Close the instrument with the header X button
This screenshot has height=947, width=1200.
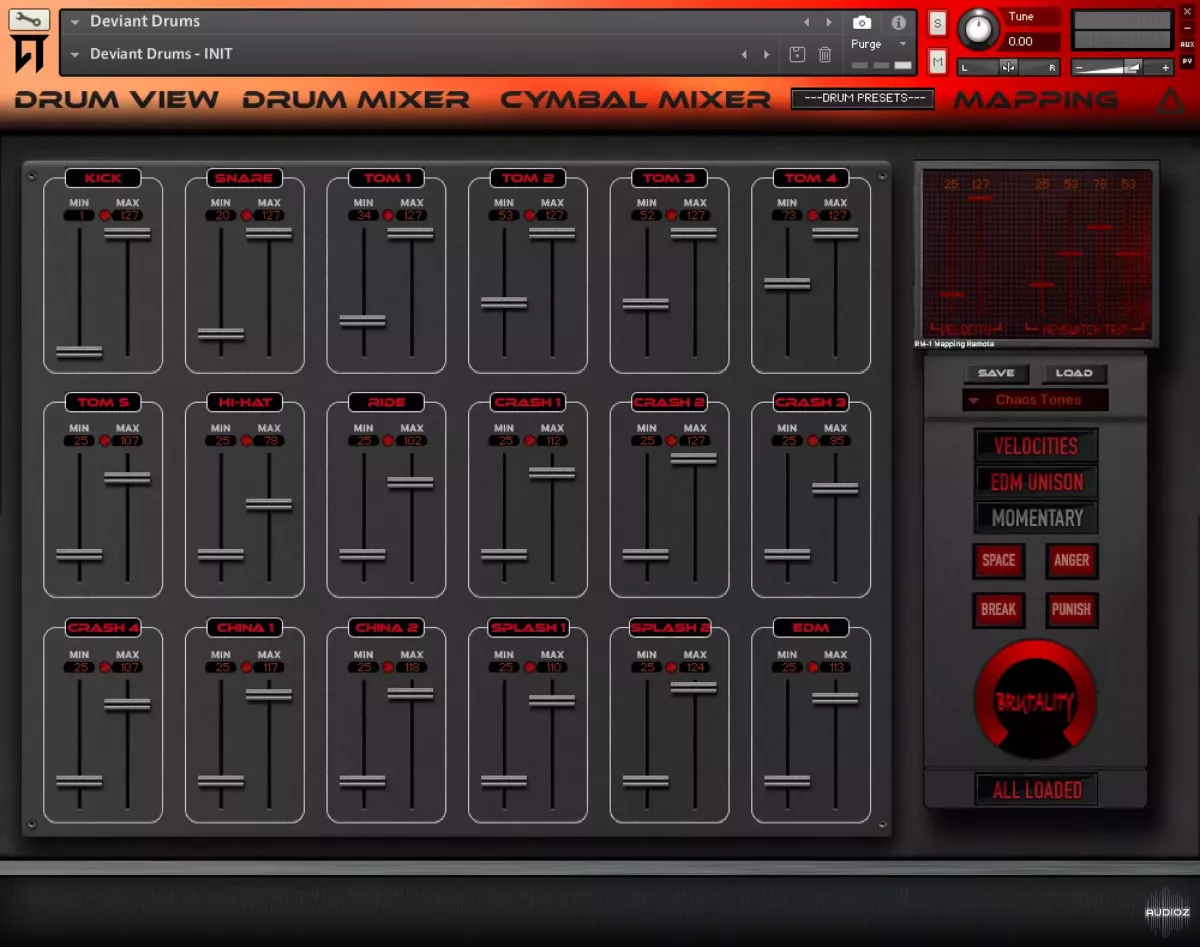pos(1187,12)
